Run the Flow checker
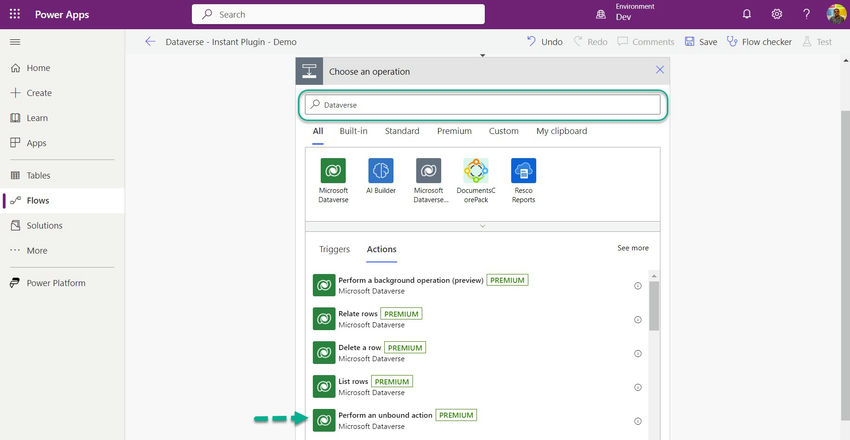The height and width of the screenshot is (440, 850). [x=759, y=42]
